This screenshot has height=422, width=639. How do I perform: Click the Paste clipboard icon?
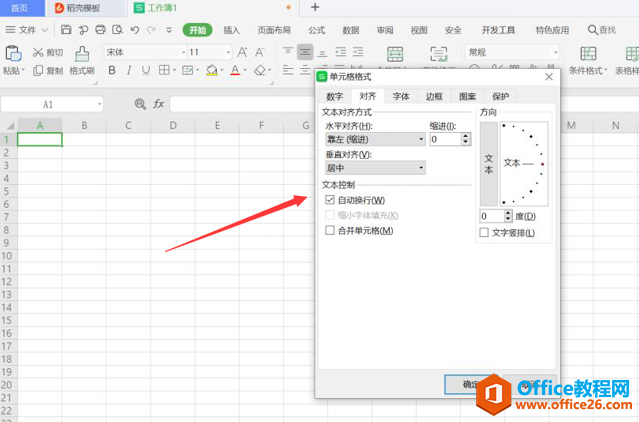click(x=13, y=53)
